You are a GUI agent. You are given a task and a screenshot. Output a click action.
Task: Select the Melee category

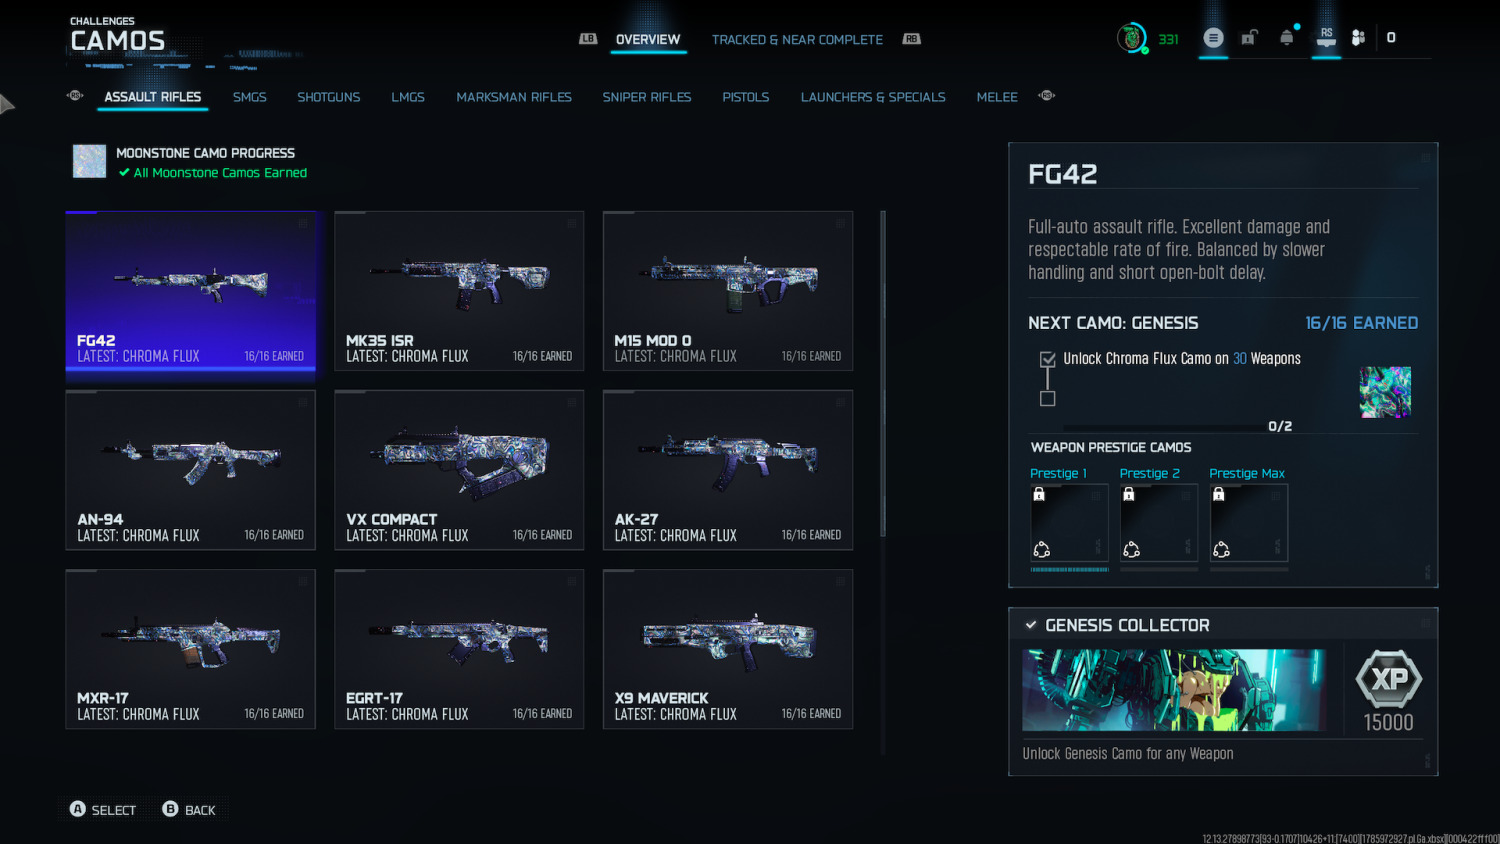(997, 97)
